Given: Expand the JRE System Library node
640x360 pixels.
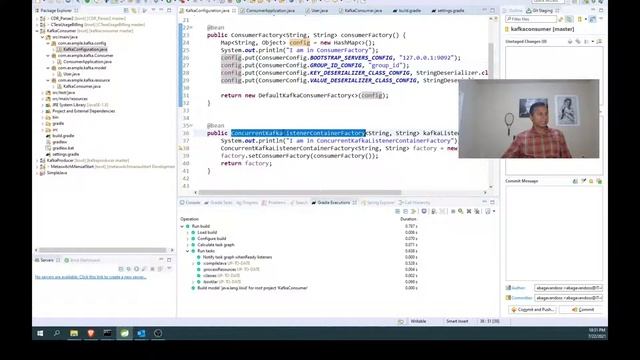Looking at the screenshot, I should (42, 105).
